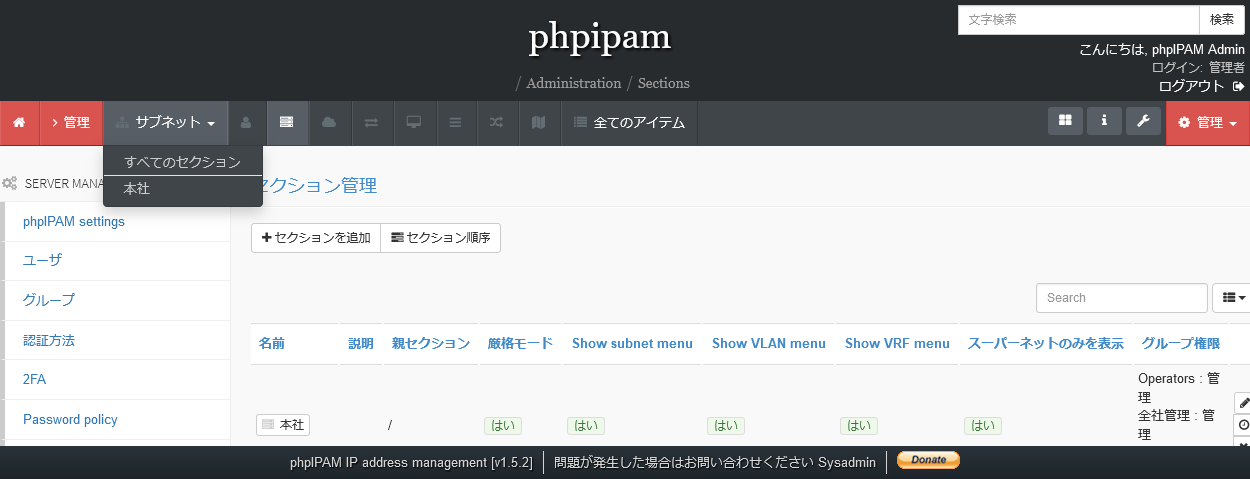The height and width of the screenshot is (479, 1250).
Task: Open the user/customers icon in navbar
Action: pos(246,122)
